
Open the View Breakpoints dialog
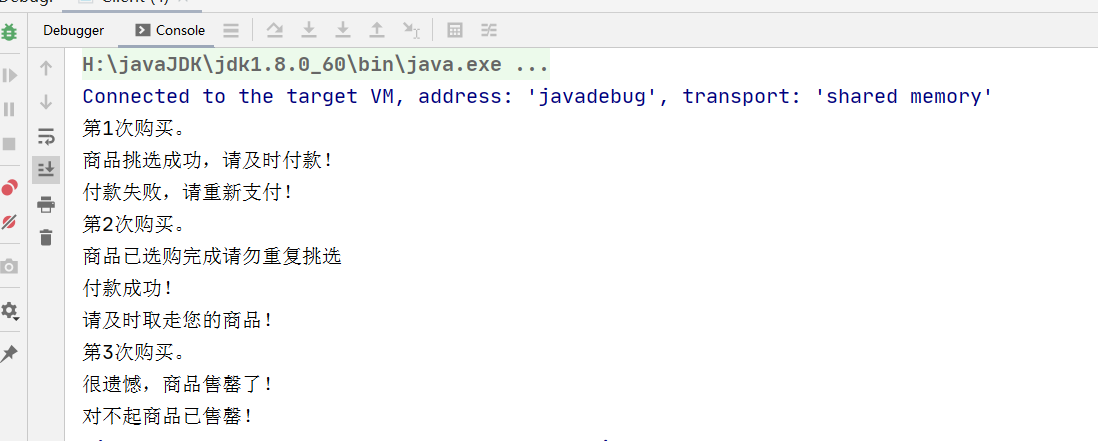tap(9, 188)
